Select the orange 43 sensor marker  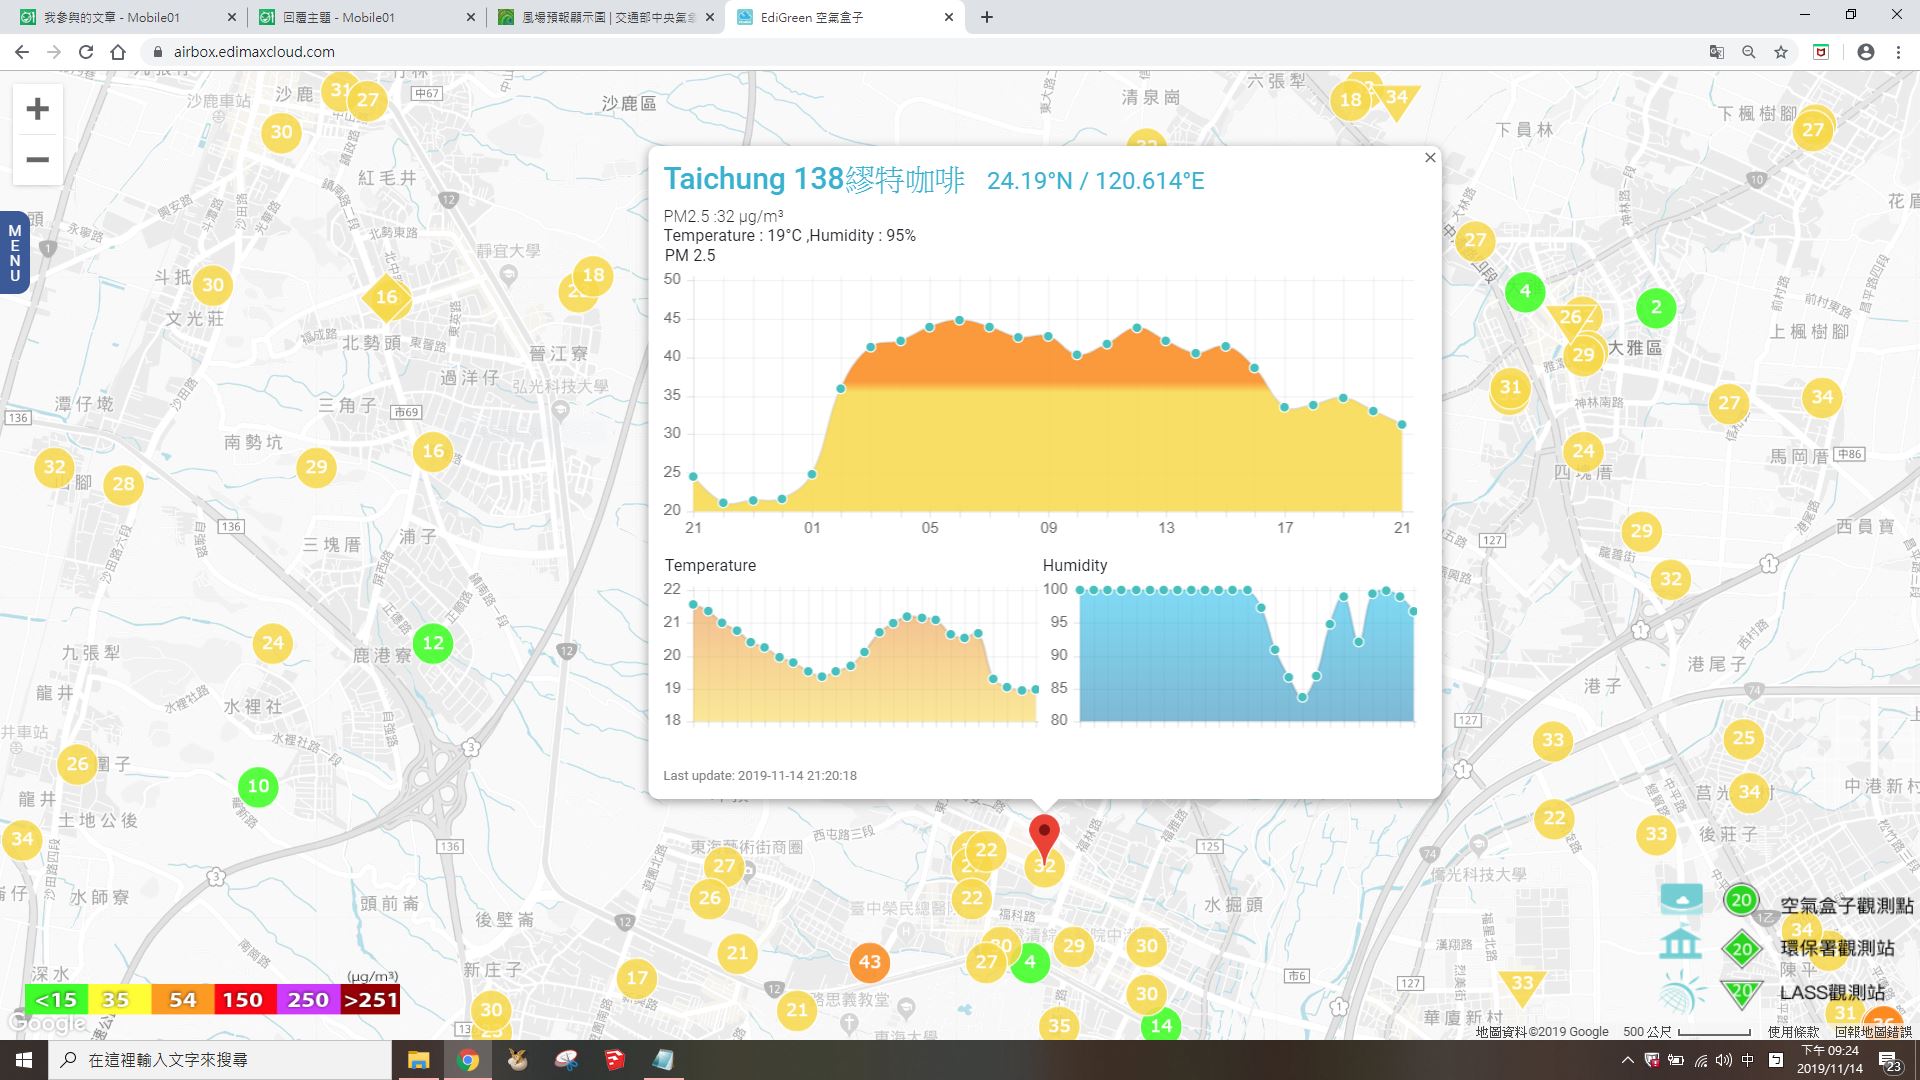point(869,962)
